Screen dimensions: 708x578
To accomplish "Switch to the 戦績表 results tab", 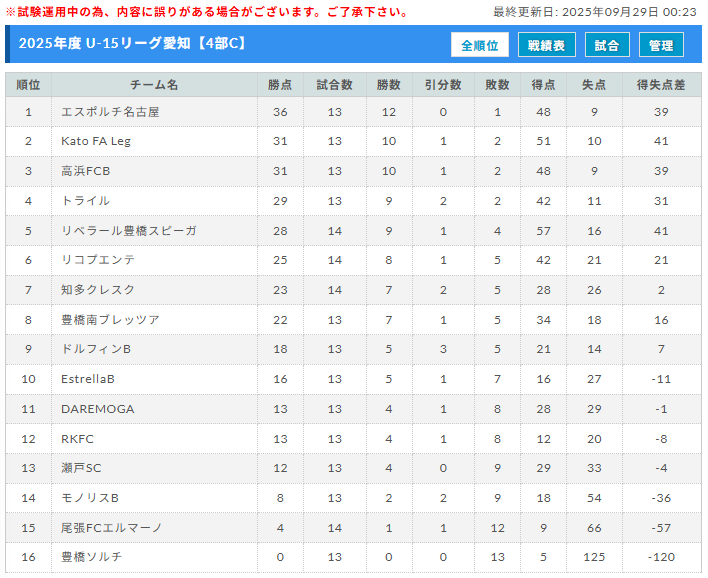I will 546,45.
